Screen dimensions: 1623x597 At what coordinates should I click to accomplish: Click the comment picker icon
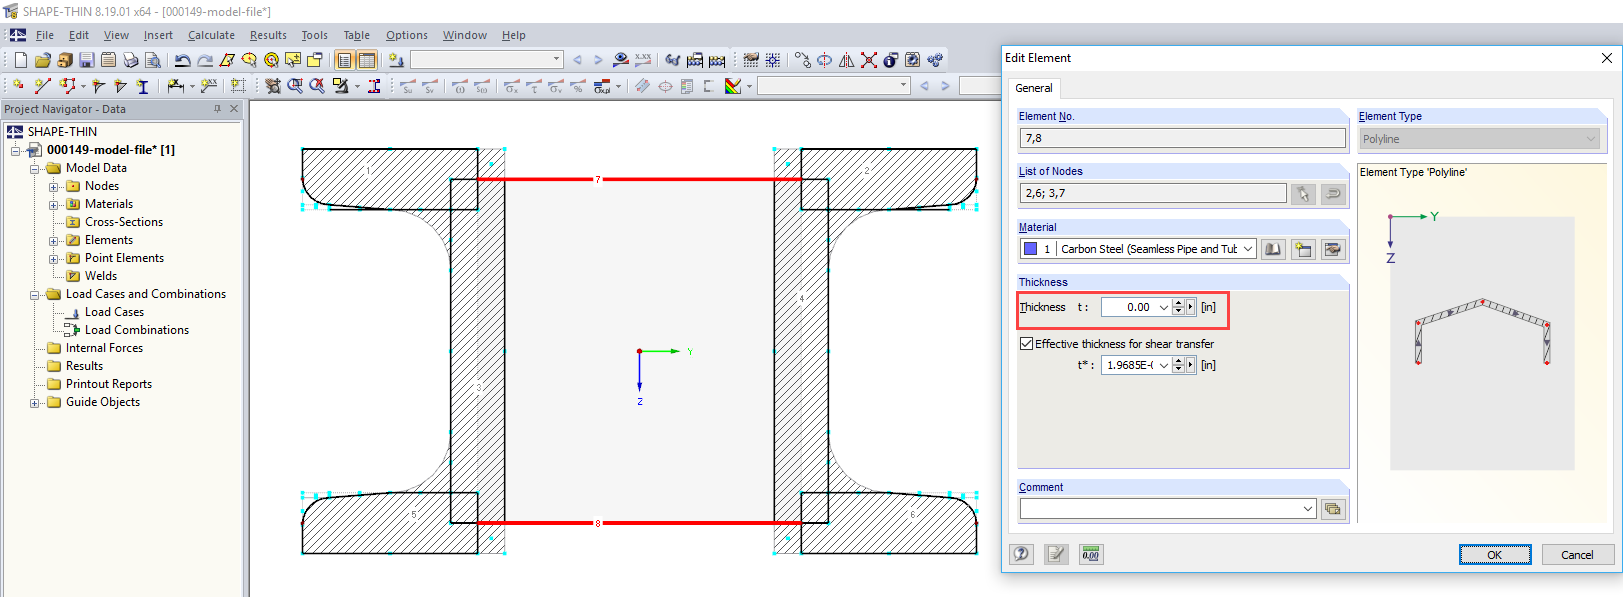(1333, 509)
